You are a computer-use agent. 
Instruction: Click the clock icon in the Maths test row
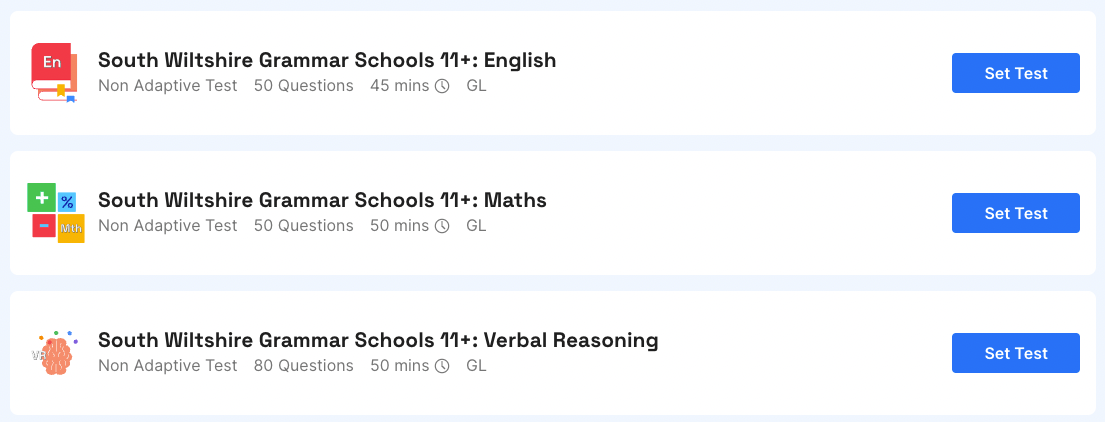point(442,226)
